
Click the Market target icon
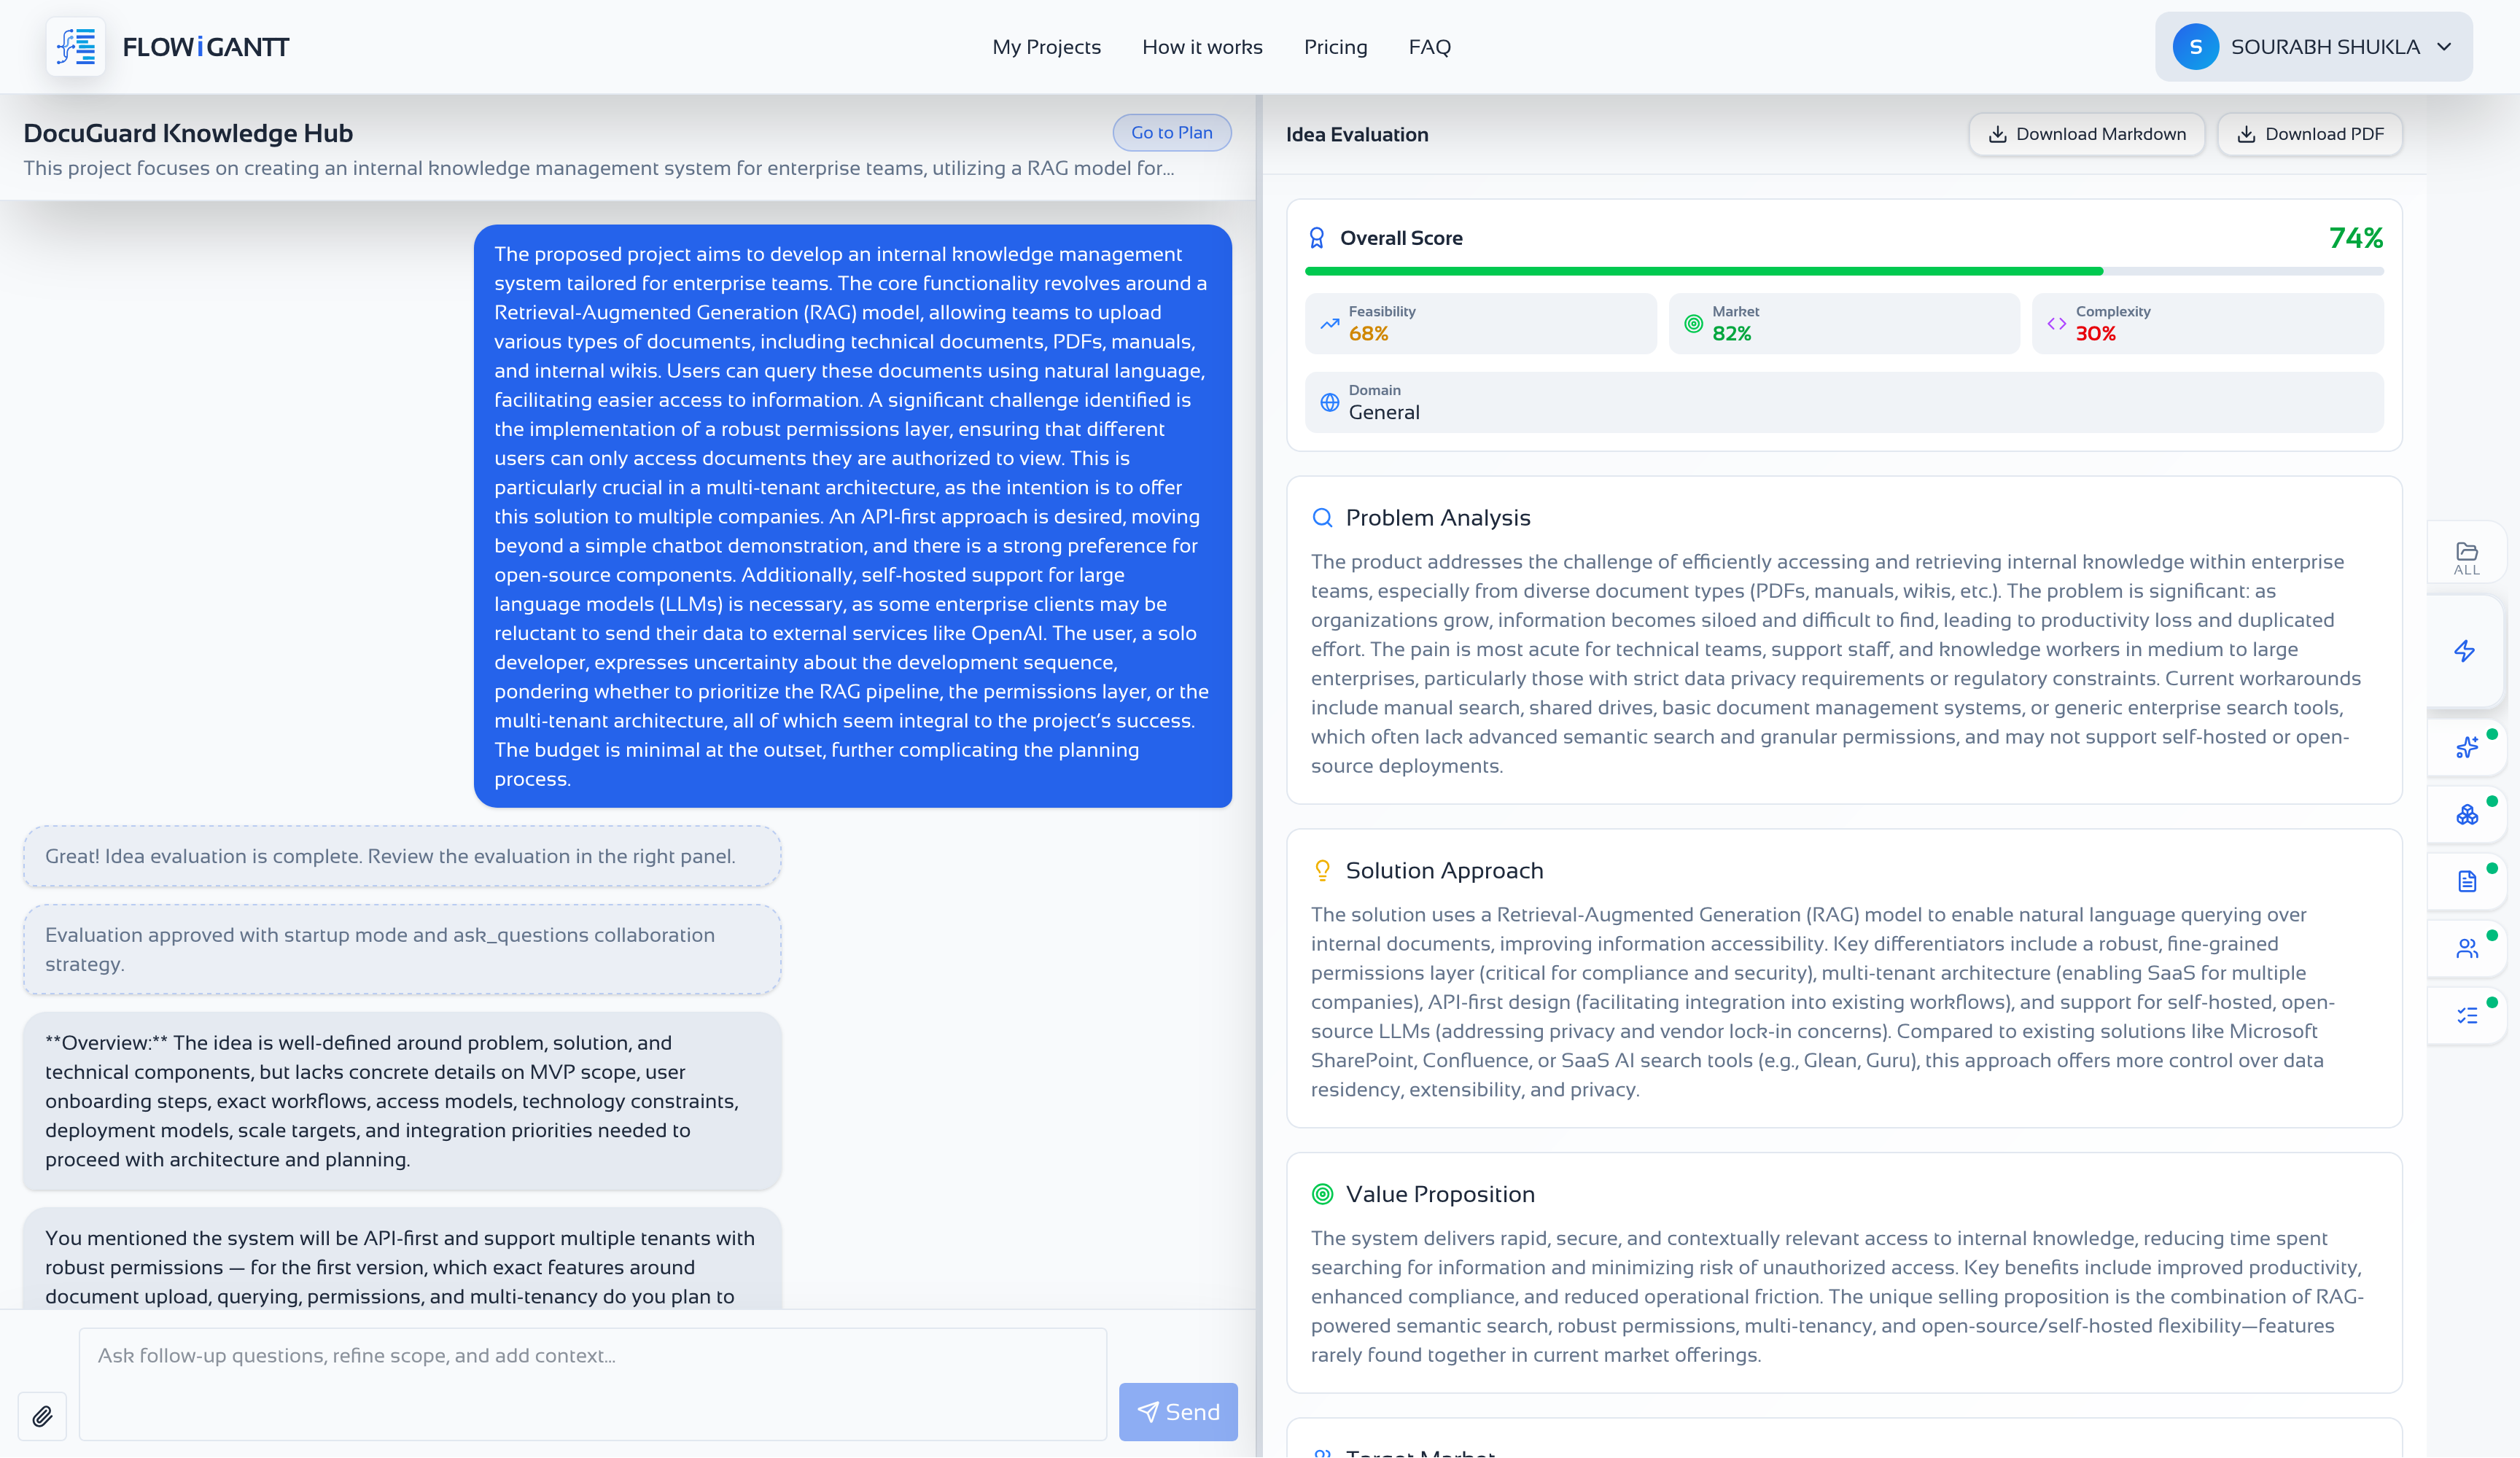[x=1693, y=323]
